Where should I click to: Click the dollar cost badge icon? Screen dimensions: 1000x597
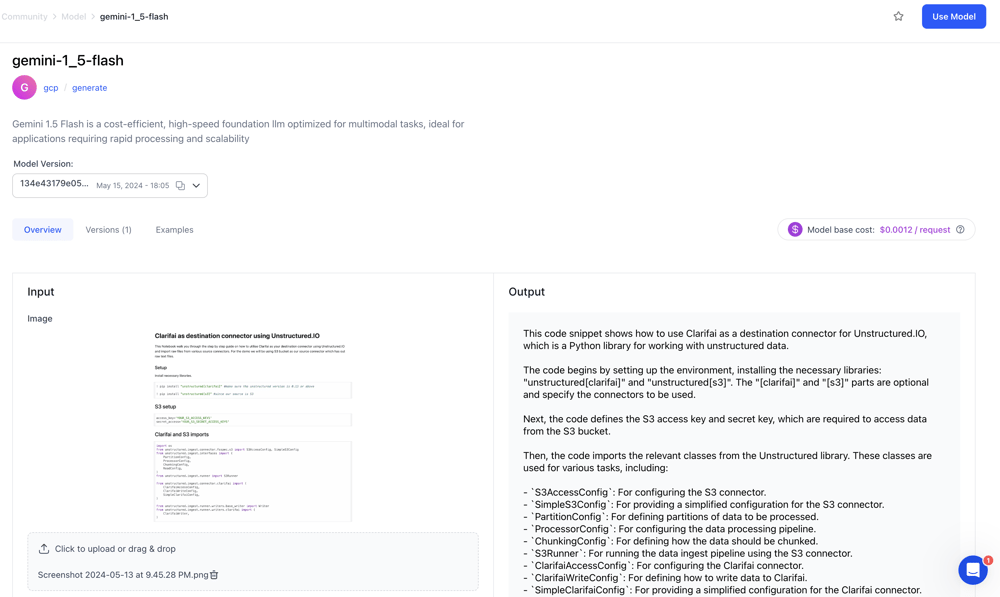[795, 230]
